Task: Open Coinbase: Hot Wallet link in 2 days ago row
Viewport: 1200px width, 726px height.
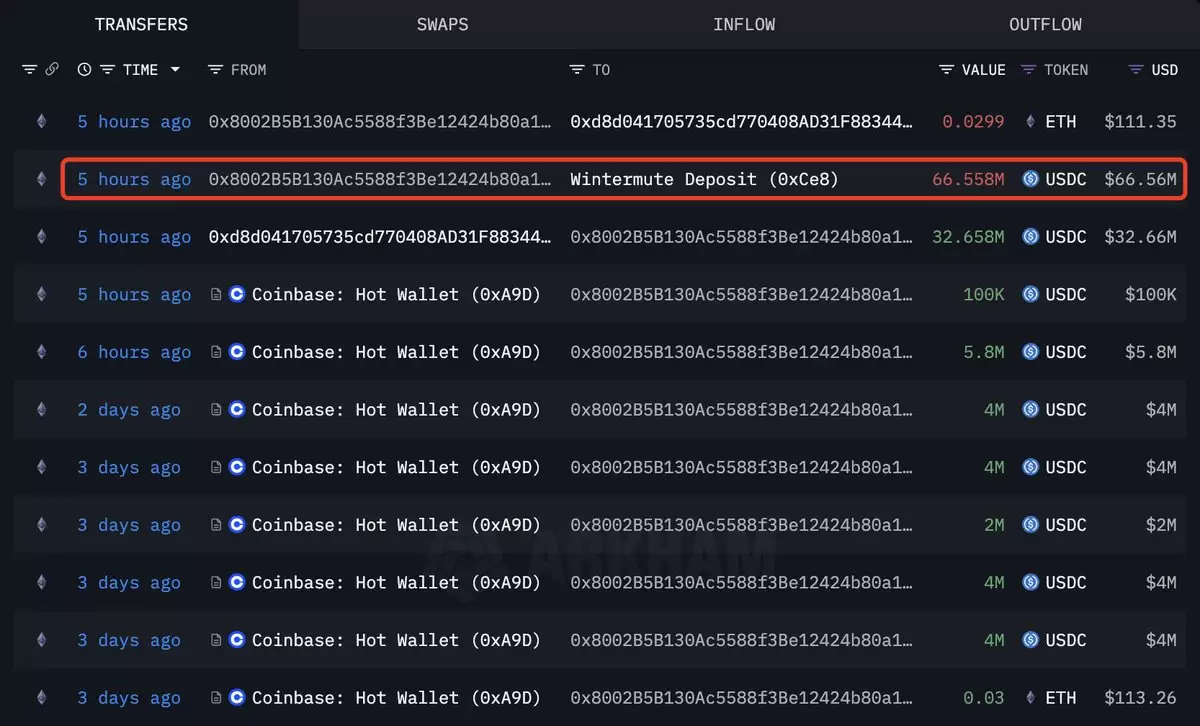Action: coord(396,410)
